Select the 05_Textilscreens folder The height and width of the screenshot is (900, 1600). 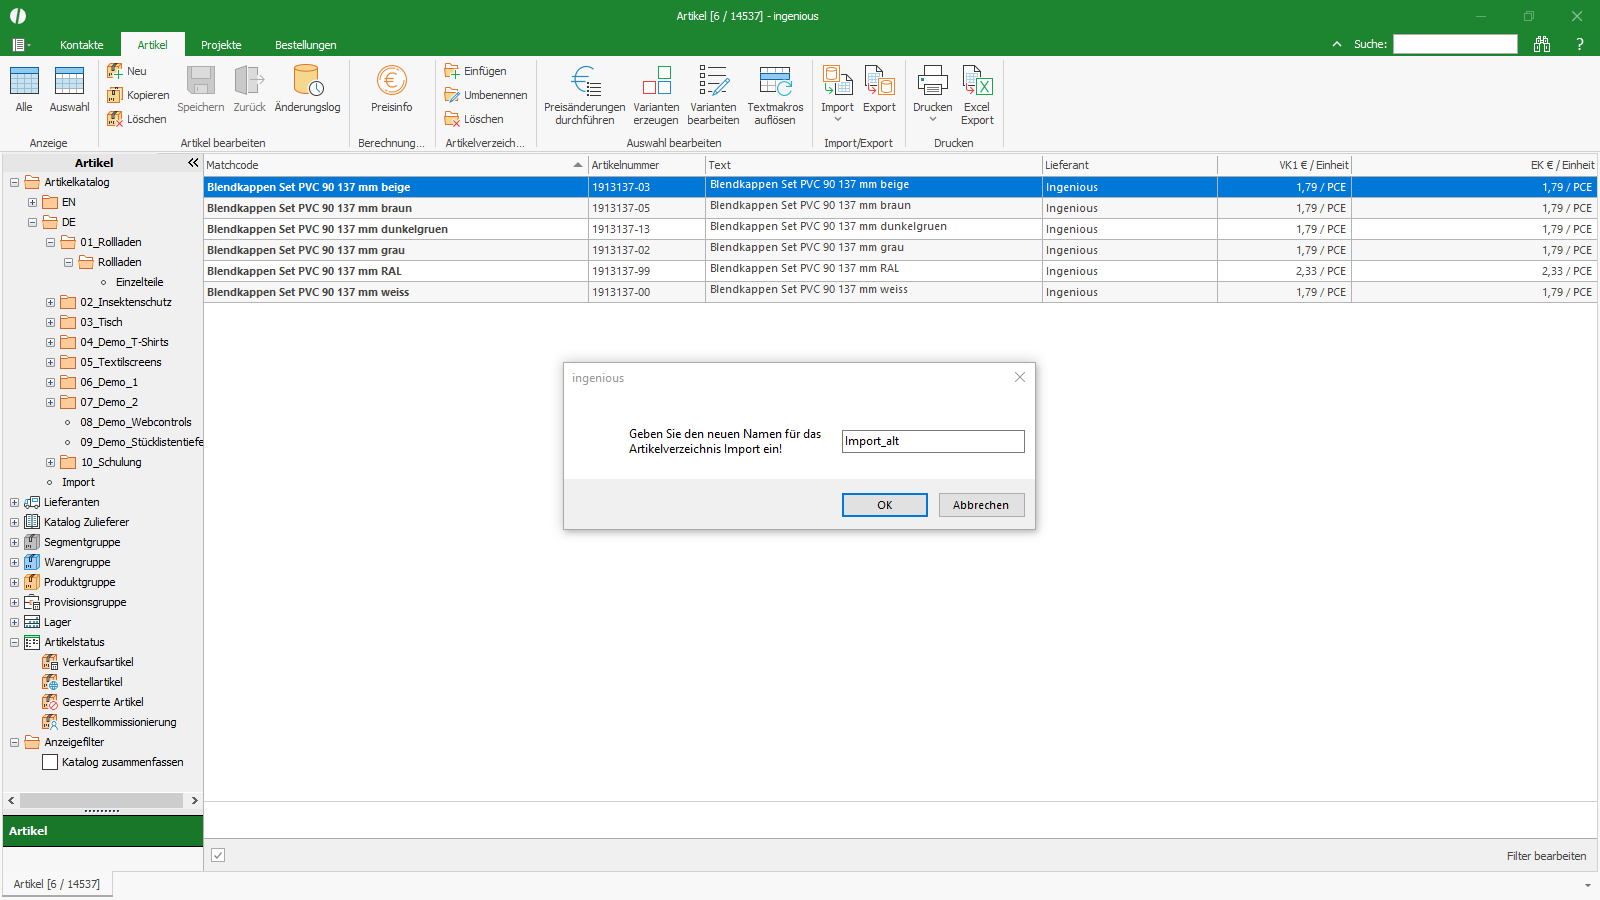click(x=120, y=362)
